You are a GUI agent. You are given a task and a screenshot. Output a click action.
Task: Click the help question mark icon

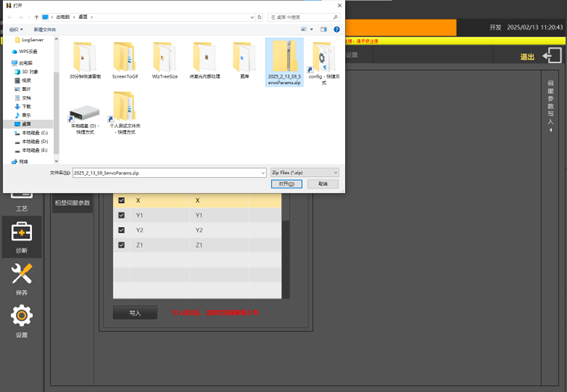point(337,29)
